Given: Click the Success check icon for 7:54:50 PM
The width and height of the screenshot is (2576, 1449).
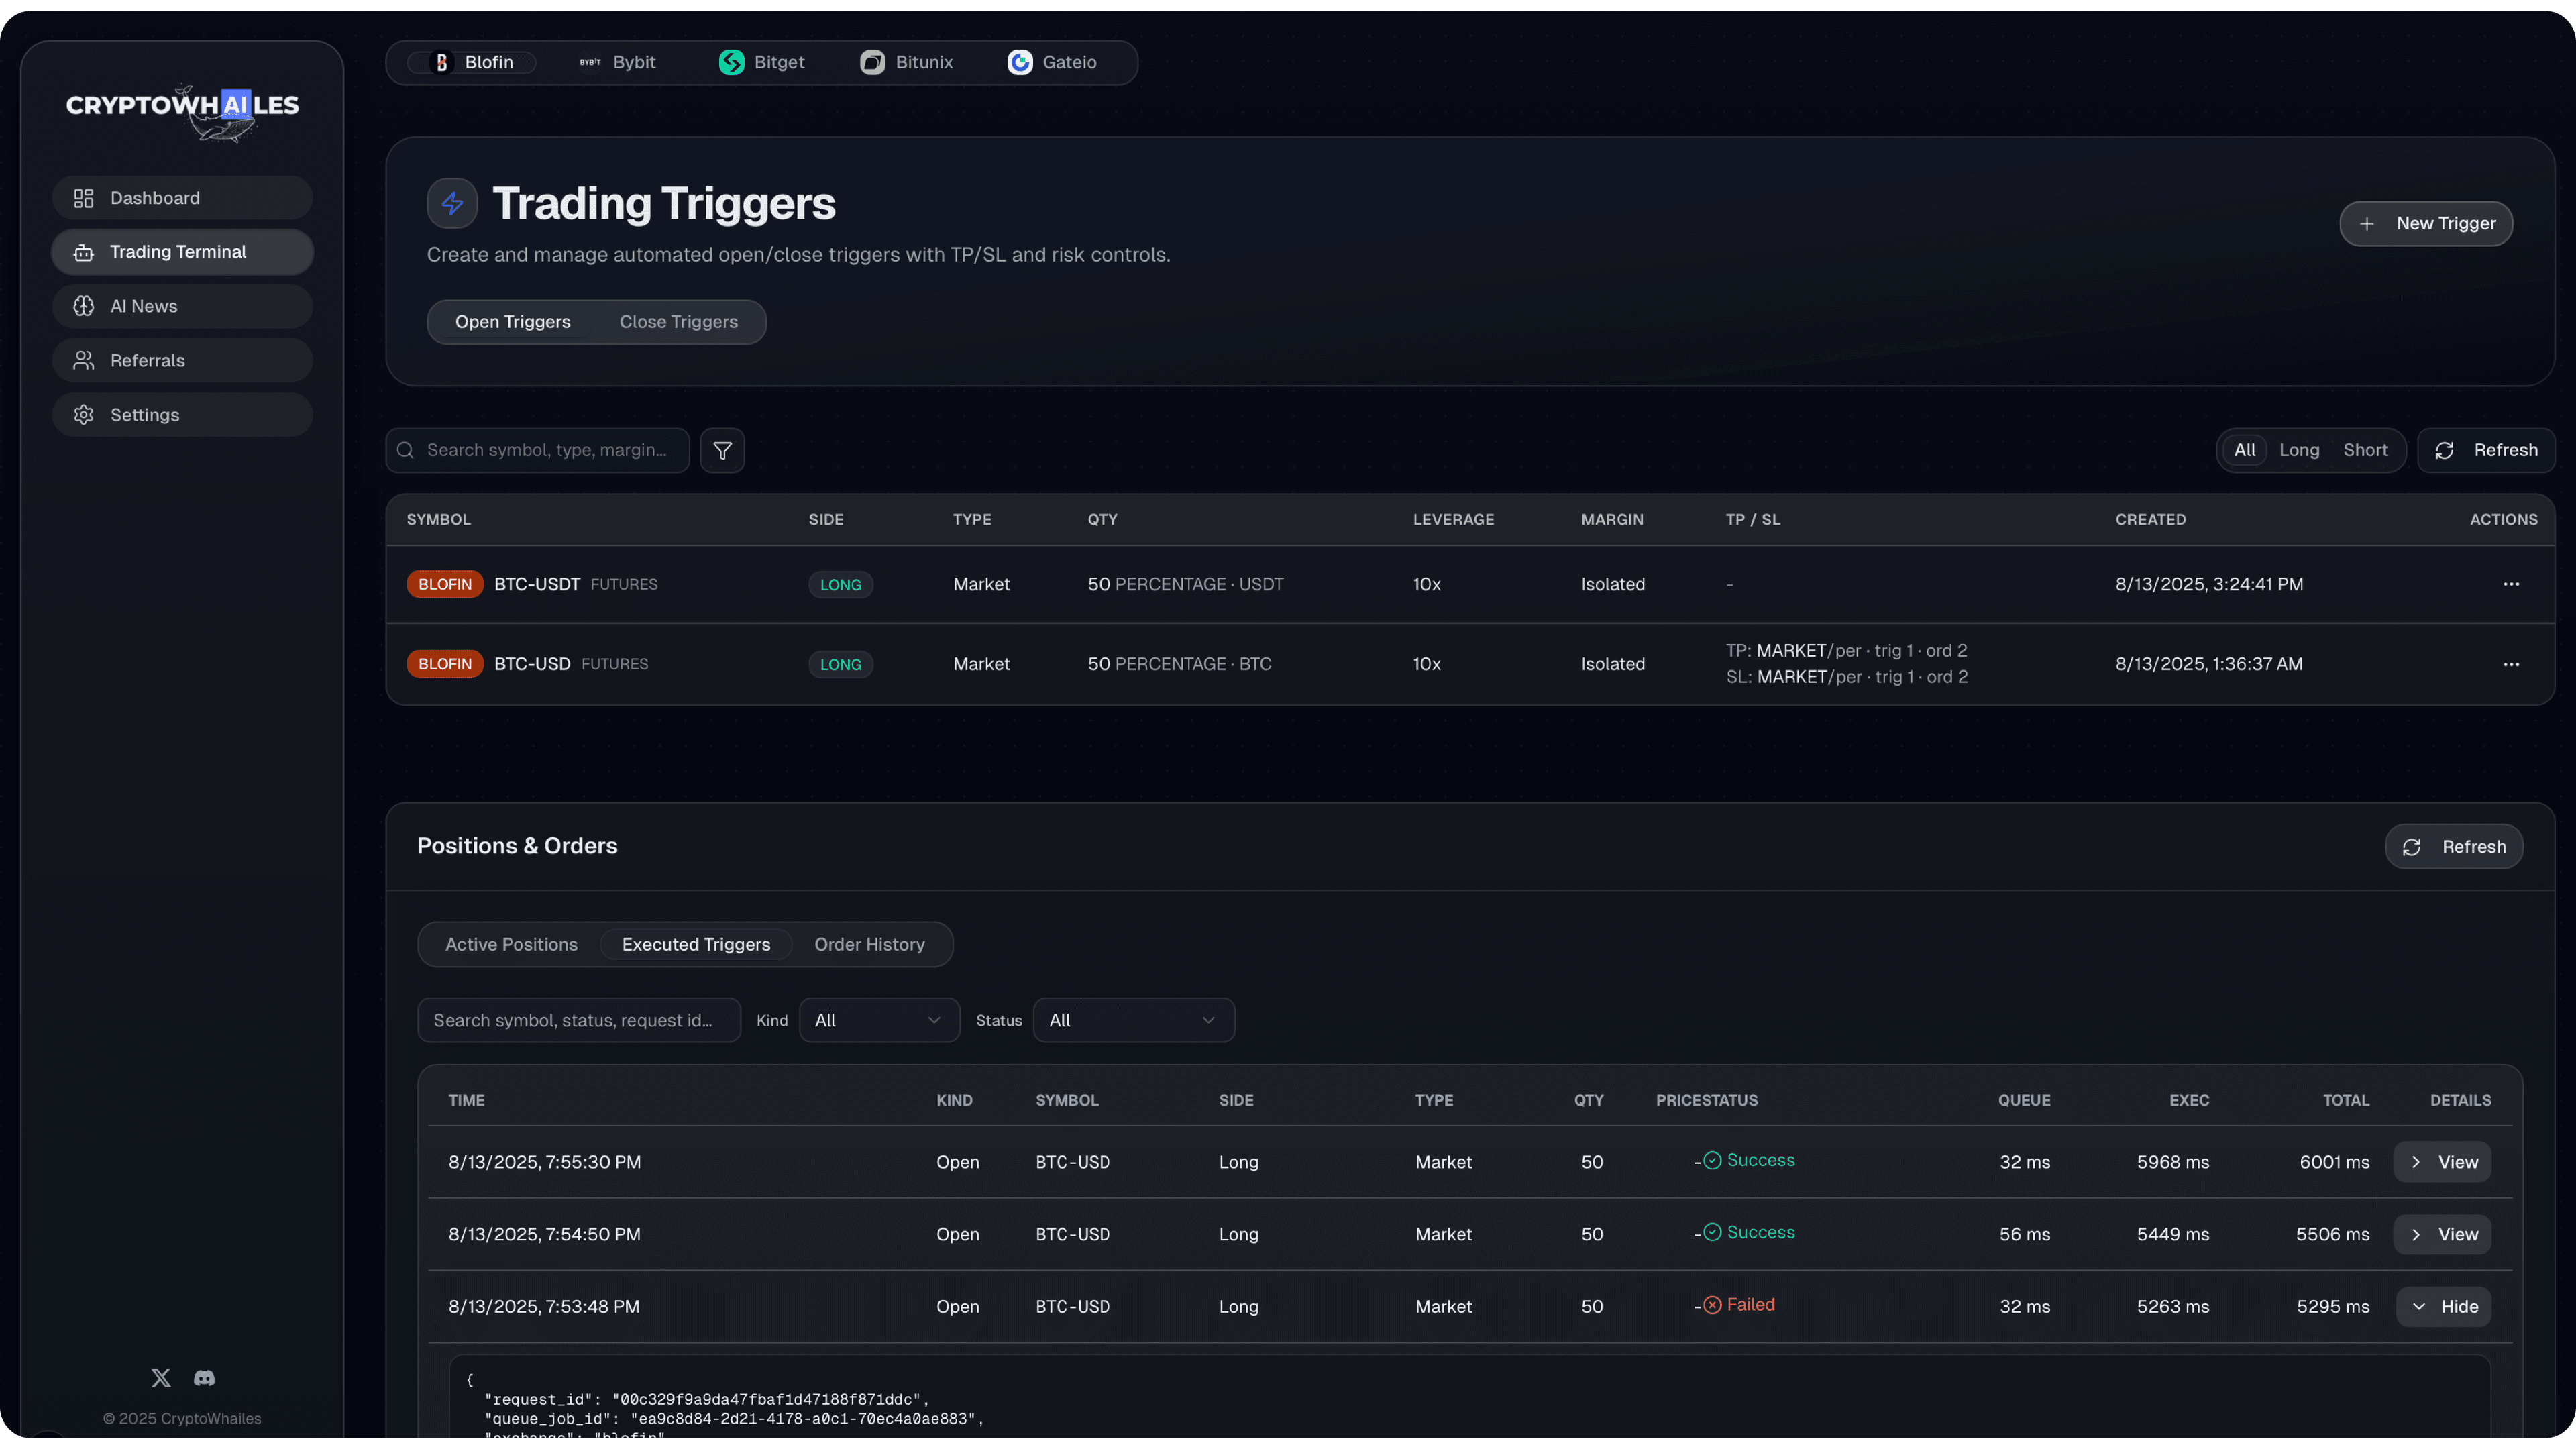Looking at the screenshot, I should click(x=1712, y=1232).
